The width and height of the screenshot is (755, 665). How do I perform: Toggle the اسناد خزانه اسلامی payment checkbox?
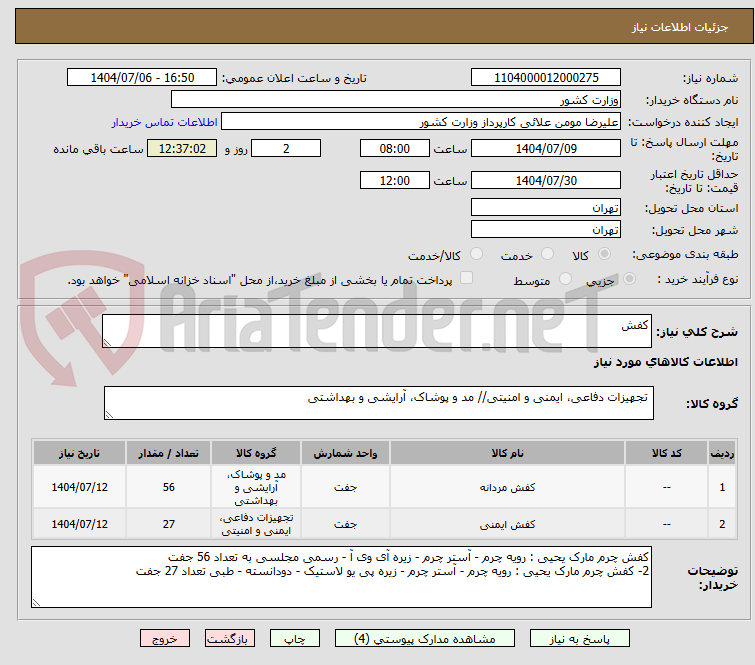[466, 278]
